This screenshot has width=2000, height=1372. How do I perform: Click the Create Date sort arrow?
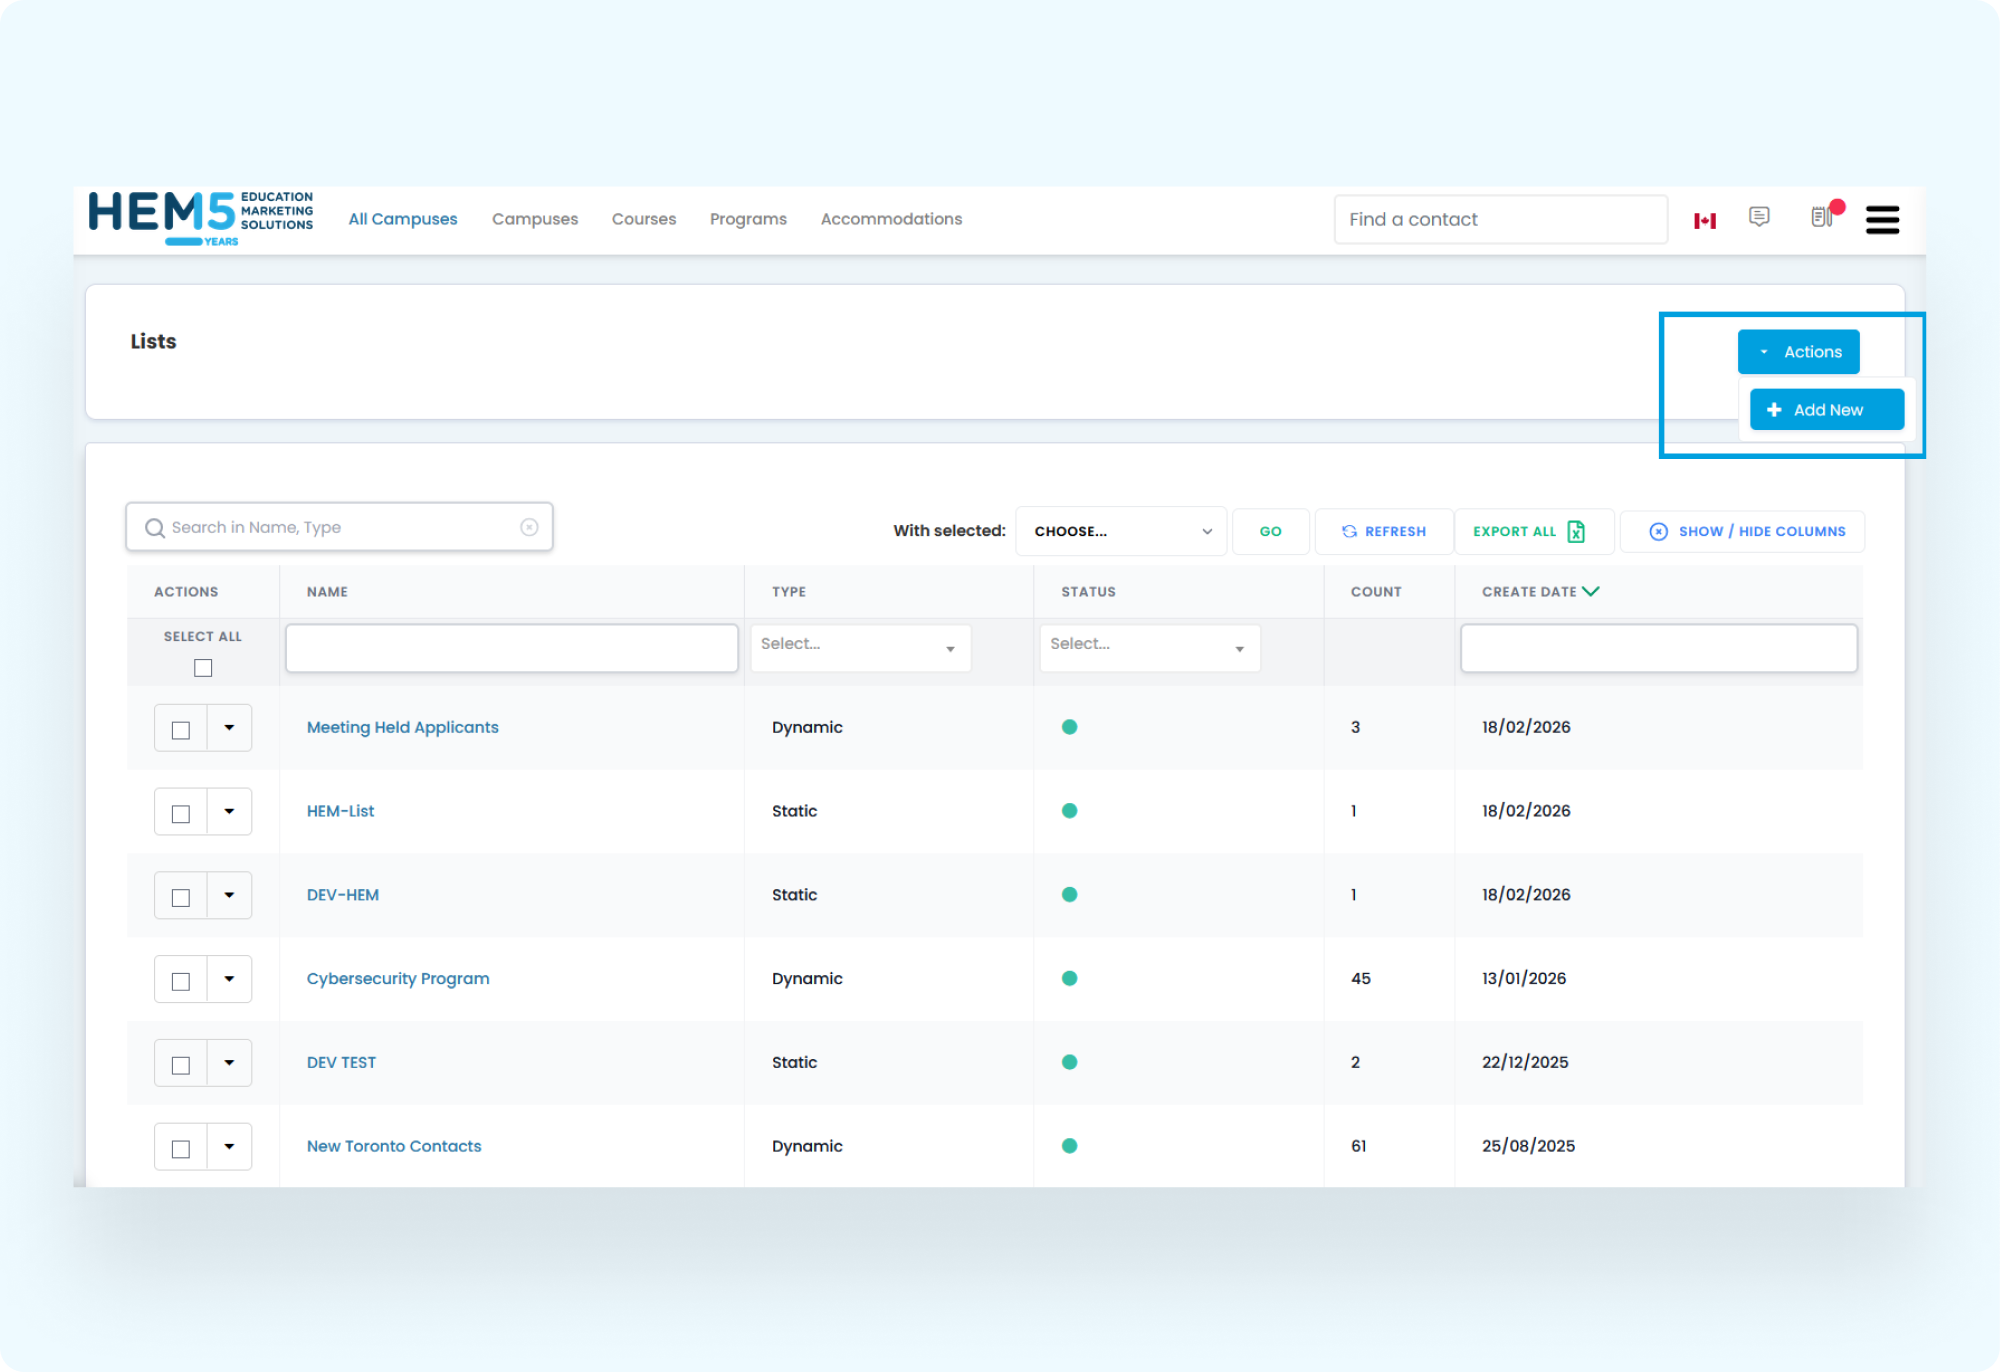click(x=1591, y=591)
